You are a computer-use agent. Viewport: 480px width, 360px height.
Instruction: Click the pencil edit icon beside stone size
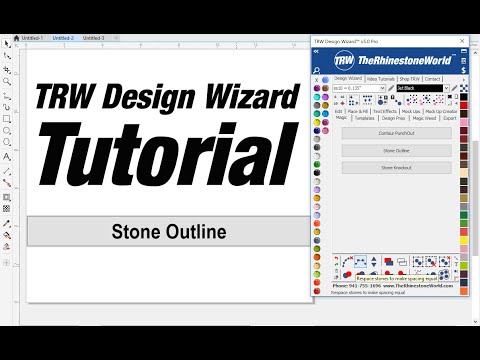[x=391, y=88]
